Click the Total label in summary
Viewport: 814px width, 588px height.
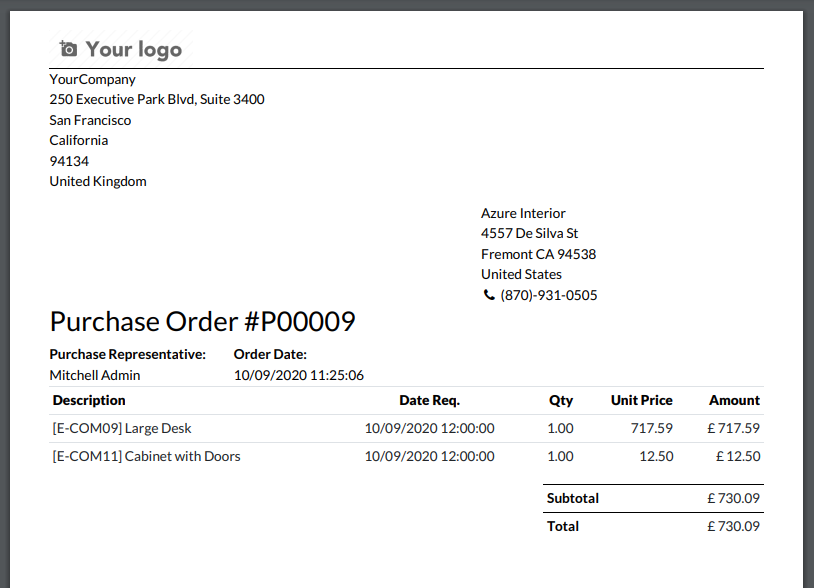coord(563,526)
